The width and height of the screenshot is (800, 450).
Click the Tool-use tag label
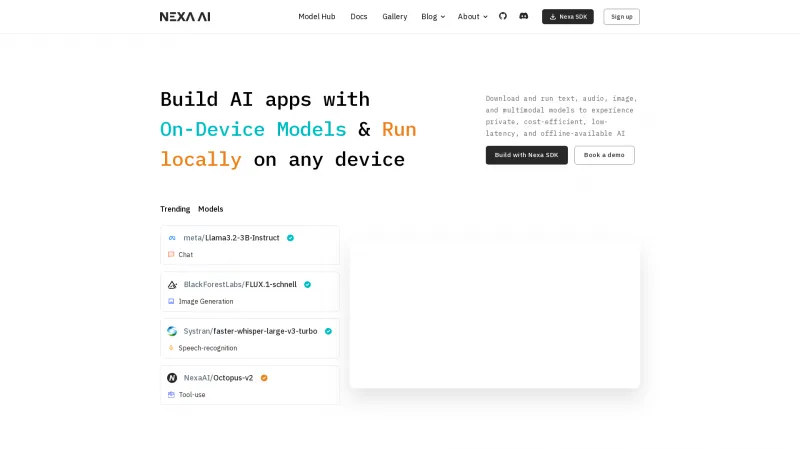[192, 395]
